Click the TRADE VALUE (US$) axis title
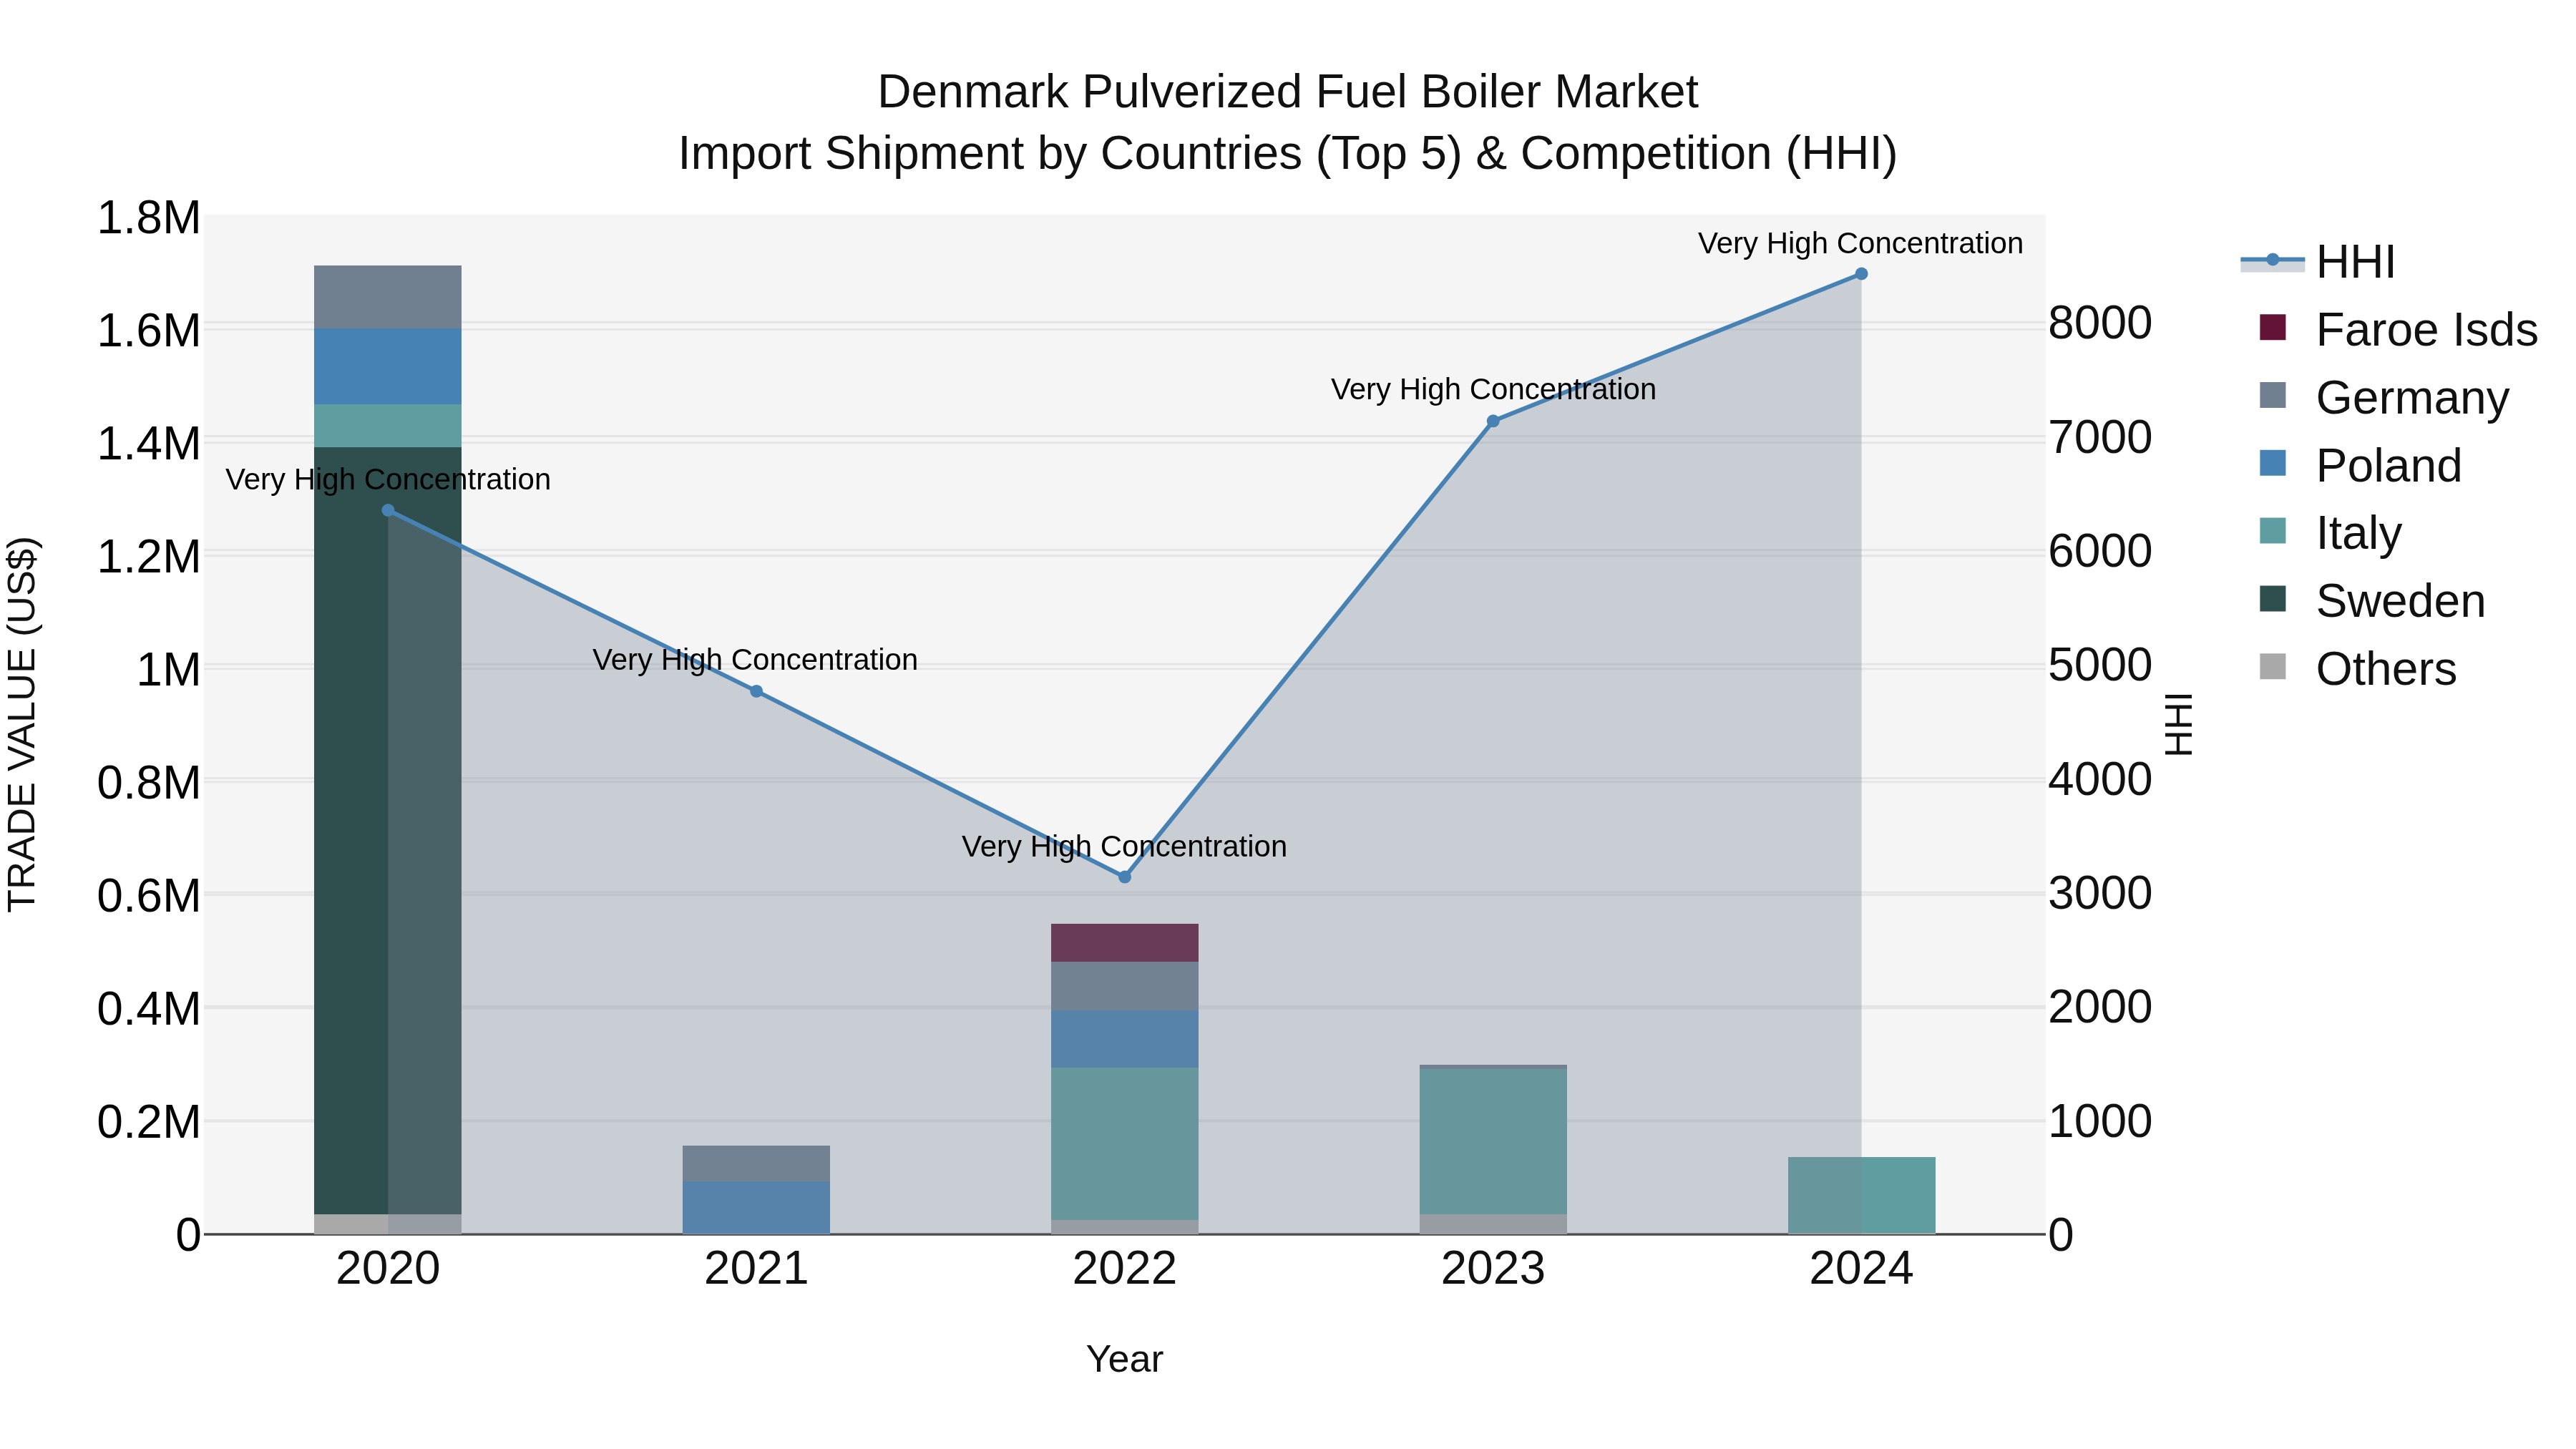 [22, 724]
